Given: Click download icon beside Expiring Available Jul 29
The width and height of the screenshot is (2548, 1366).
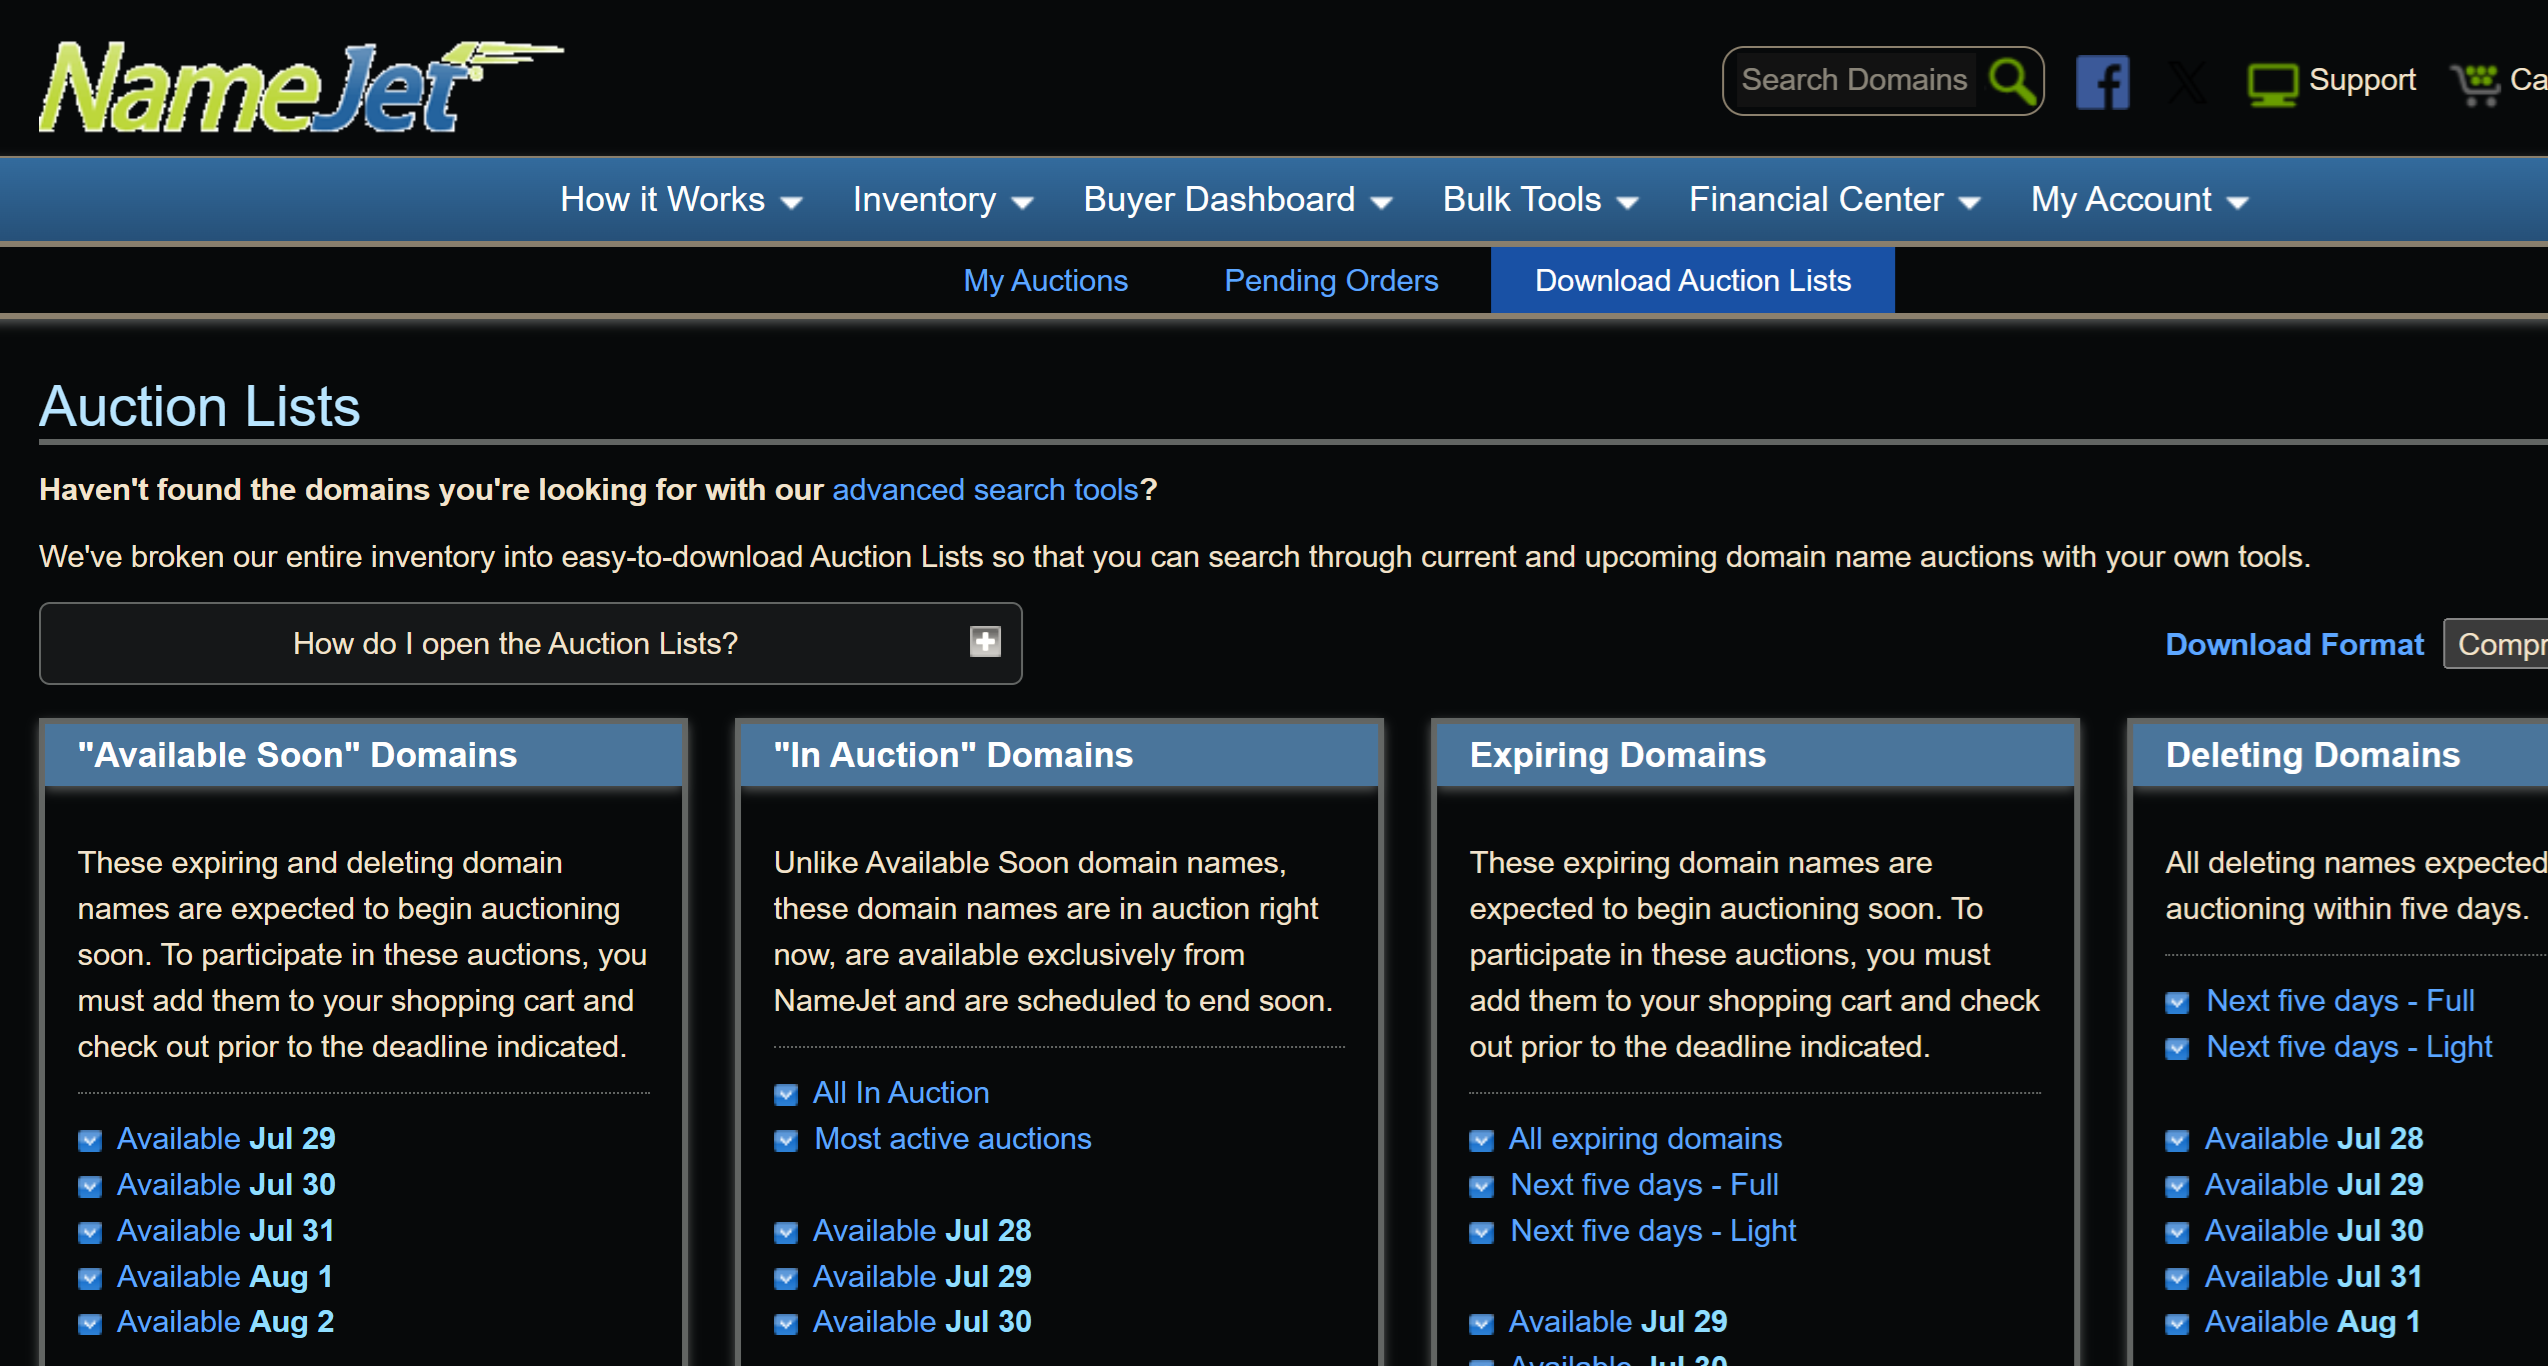Looking at the screenshot, I should click(x=1482, y=1324).
